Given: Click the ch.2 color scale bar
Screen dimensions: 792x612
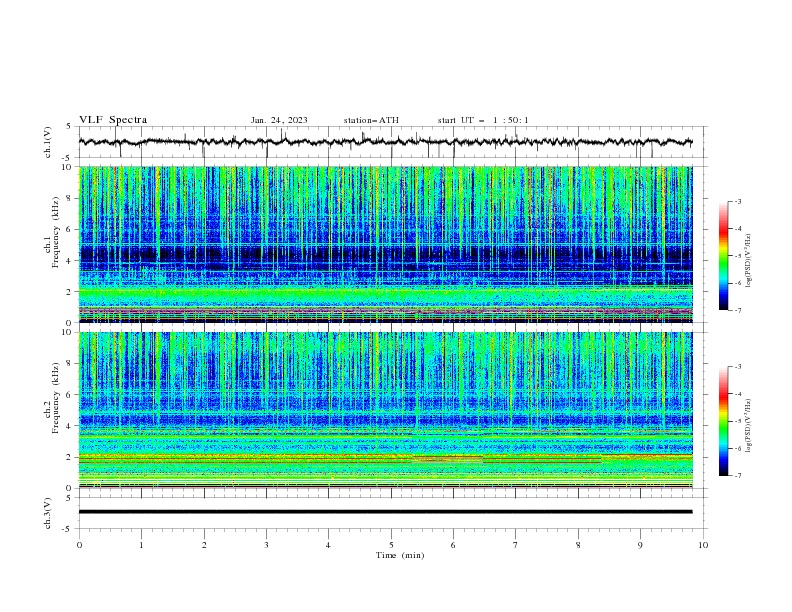Looking at the screenshot, I should click(723, 421).
